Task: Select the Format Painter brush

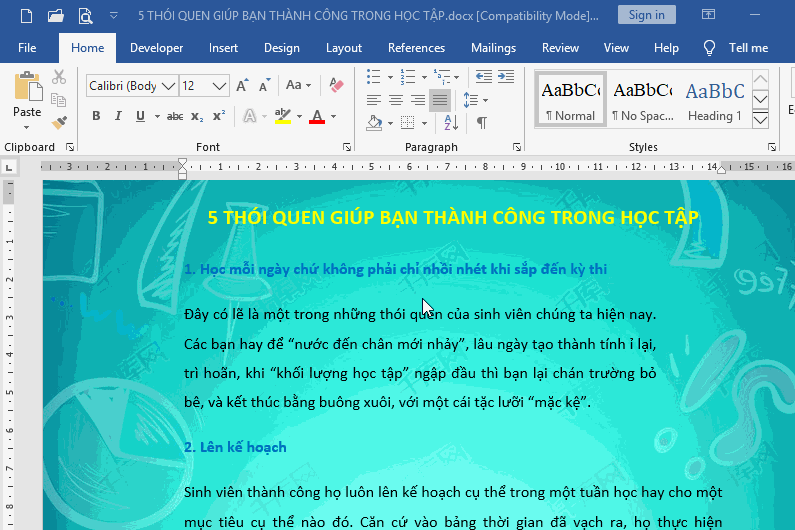Action: pyautogui.click(x=59, y=123)
